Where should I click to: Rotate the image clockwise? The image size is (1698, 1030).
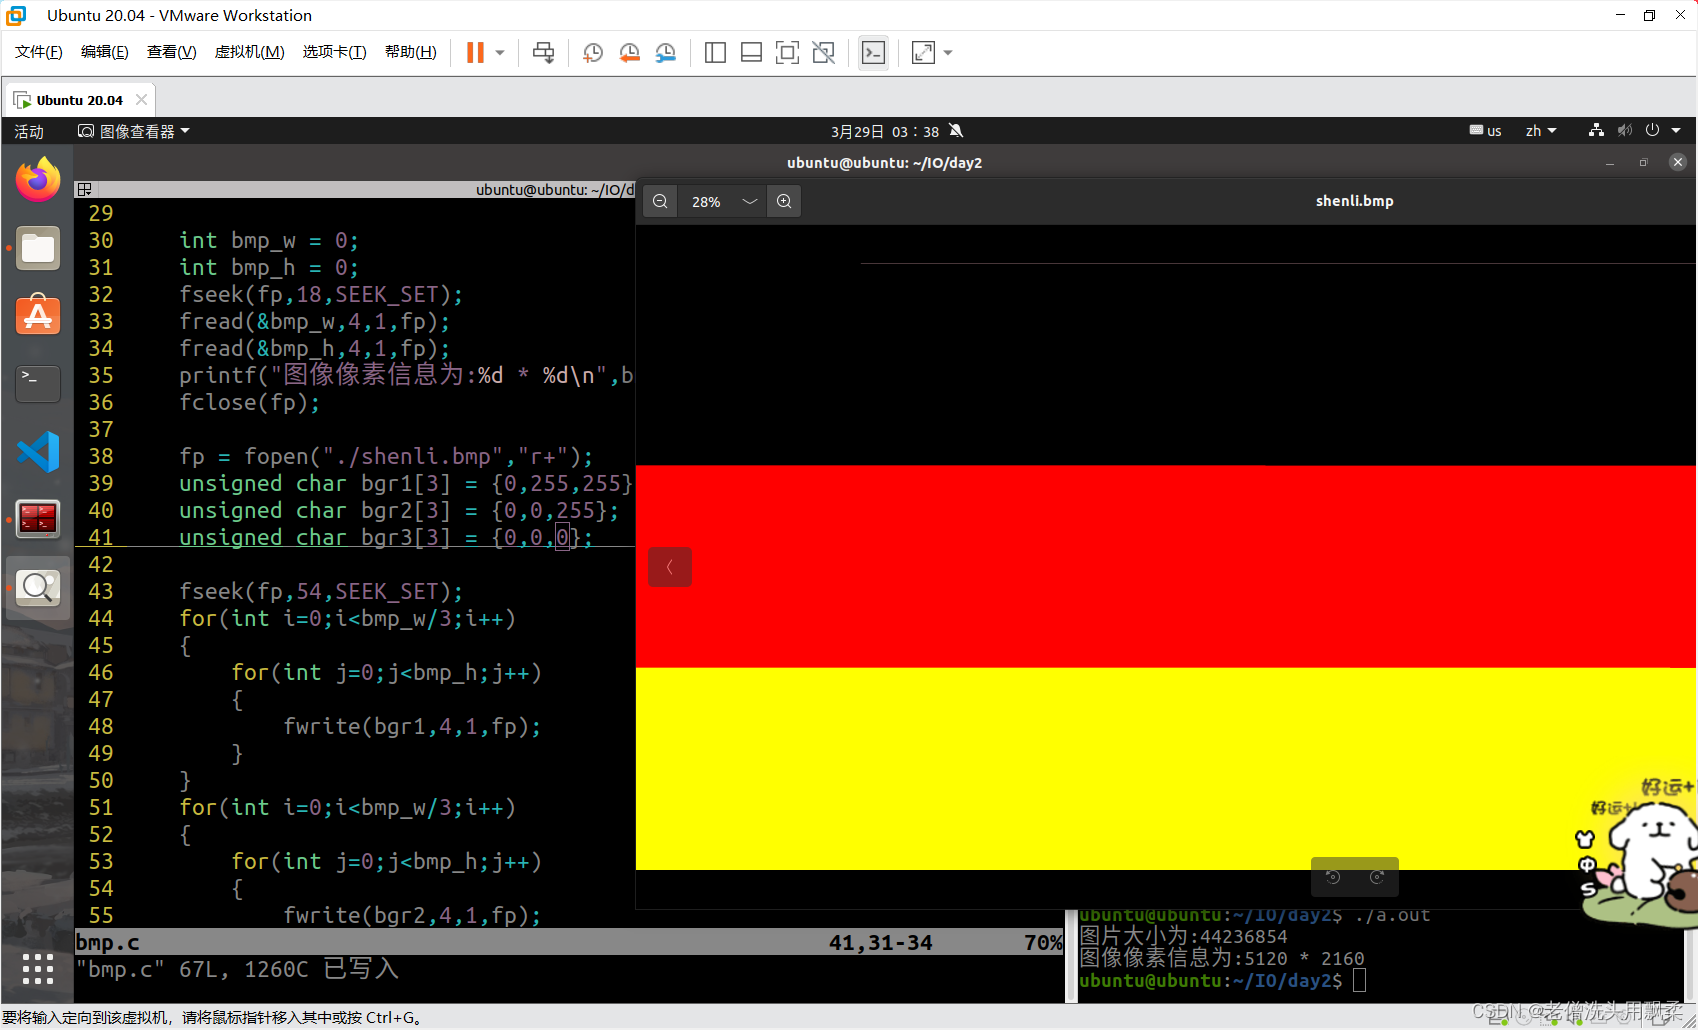click(x=1377, y=877)
